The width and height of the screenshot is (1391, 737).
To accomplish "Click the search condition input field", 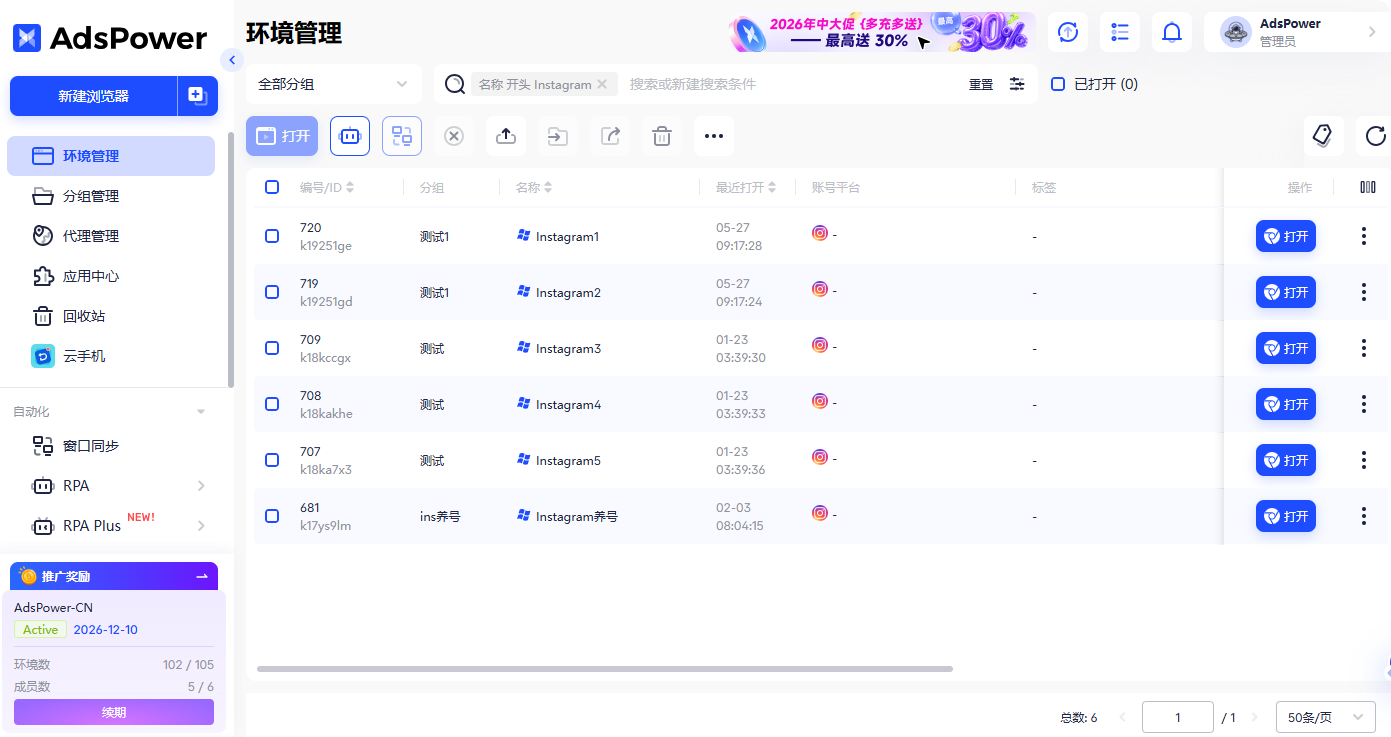I will 790,84.
